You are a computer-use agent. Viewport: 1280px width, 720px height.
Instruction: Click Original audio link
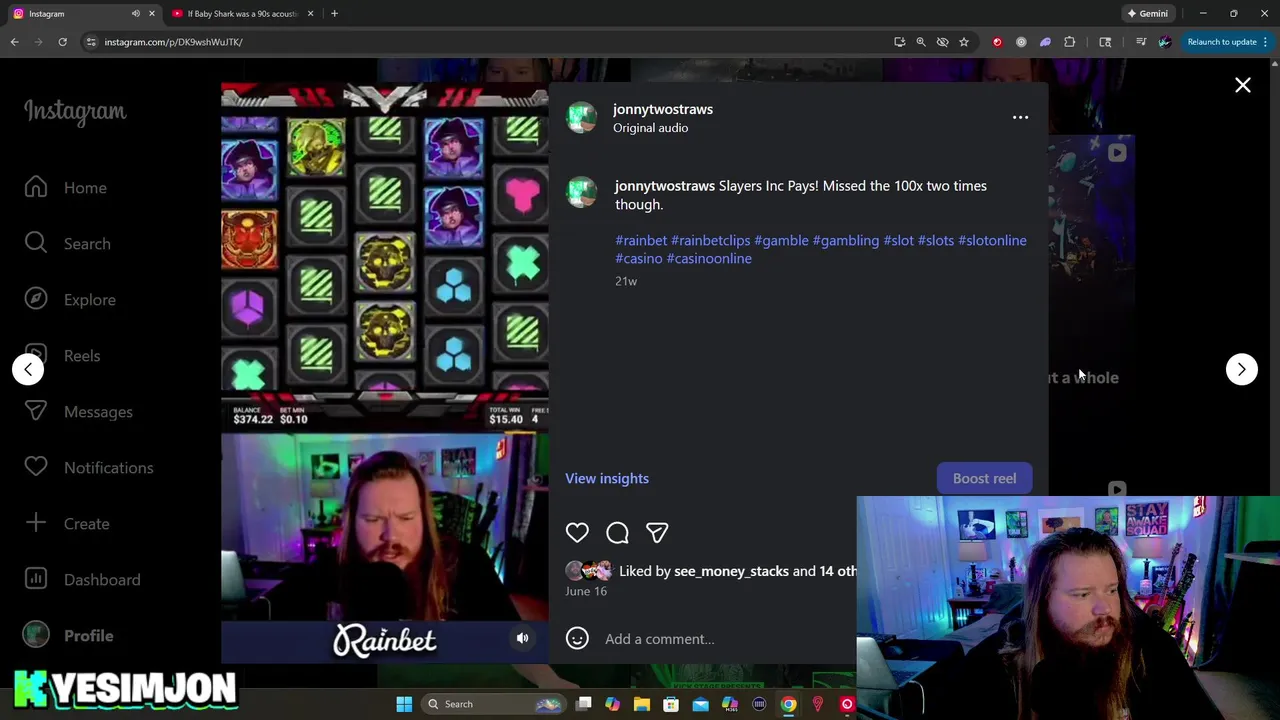(x=650, y=128)
